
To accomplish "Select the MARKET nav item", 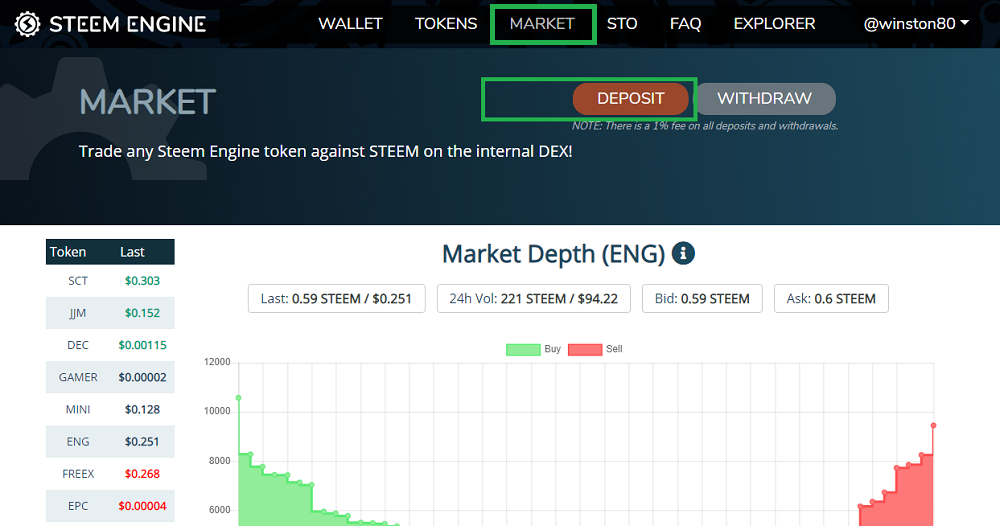I will pos(542,24).
